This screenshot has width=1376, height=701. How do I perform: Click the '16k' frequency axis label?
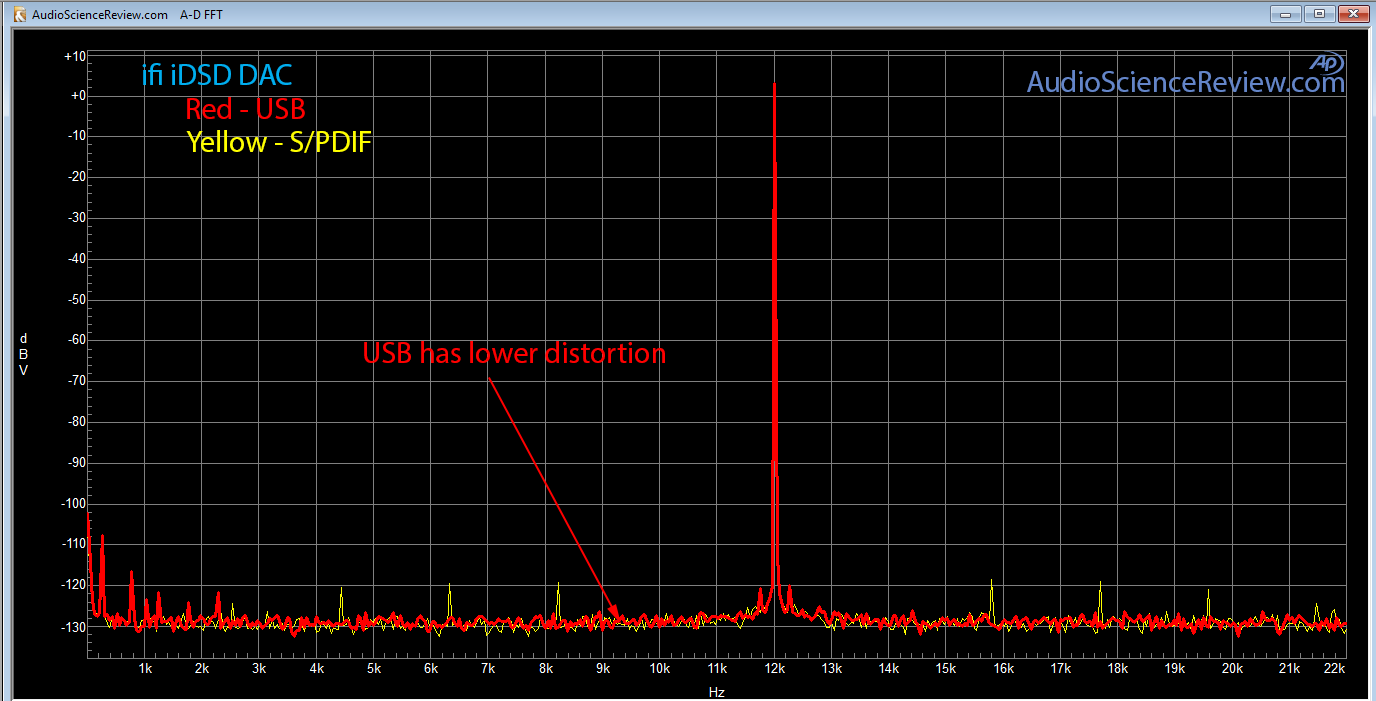pyautogui.click(x=1003, y=668)
